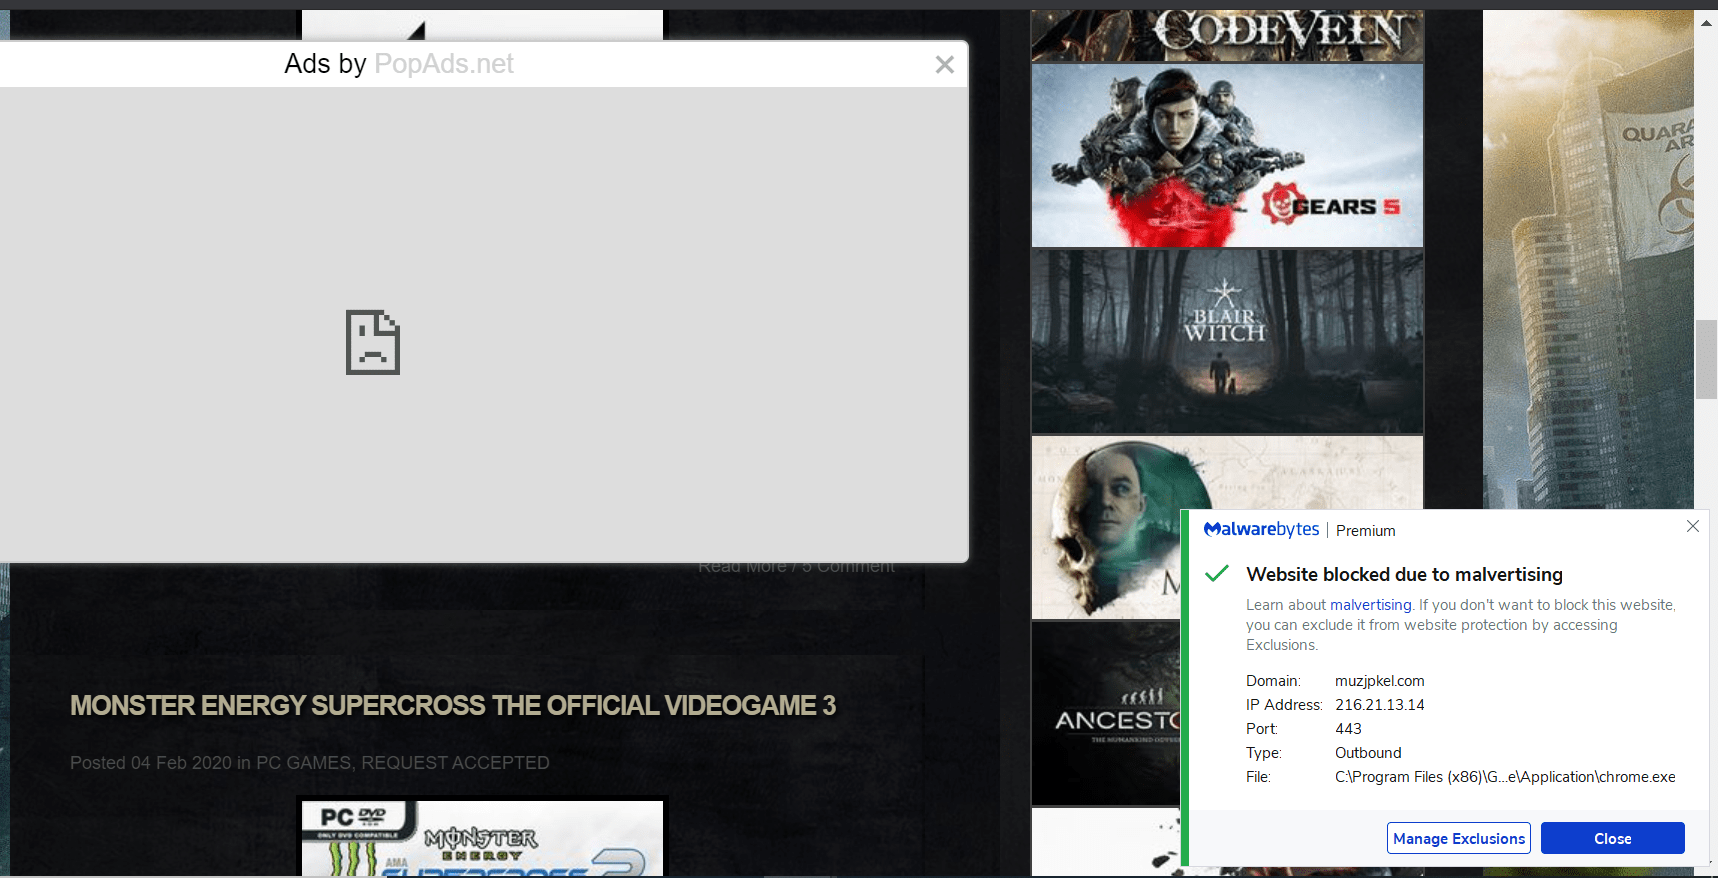Select the IP address 216.21.13.14
1718x878 pixels.
pos(1379,705)
